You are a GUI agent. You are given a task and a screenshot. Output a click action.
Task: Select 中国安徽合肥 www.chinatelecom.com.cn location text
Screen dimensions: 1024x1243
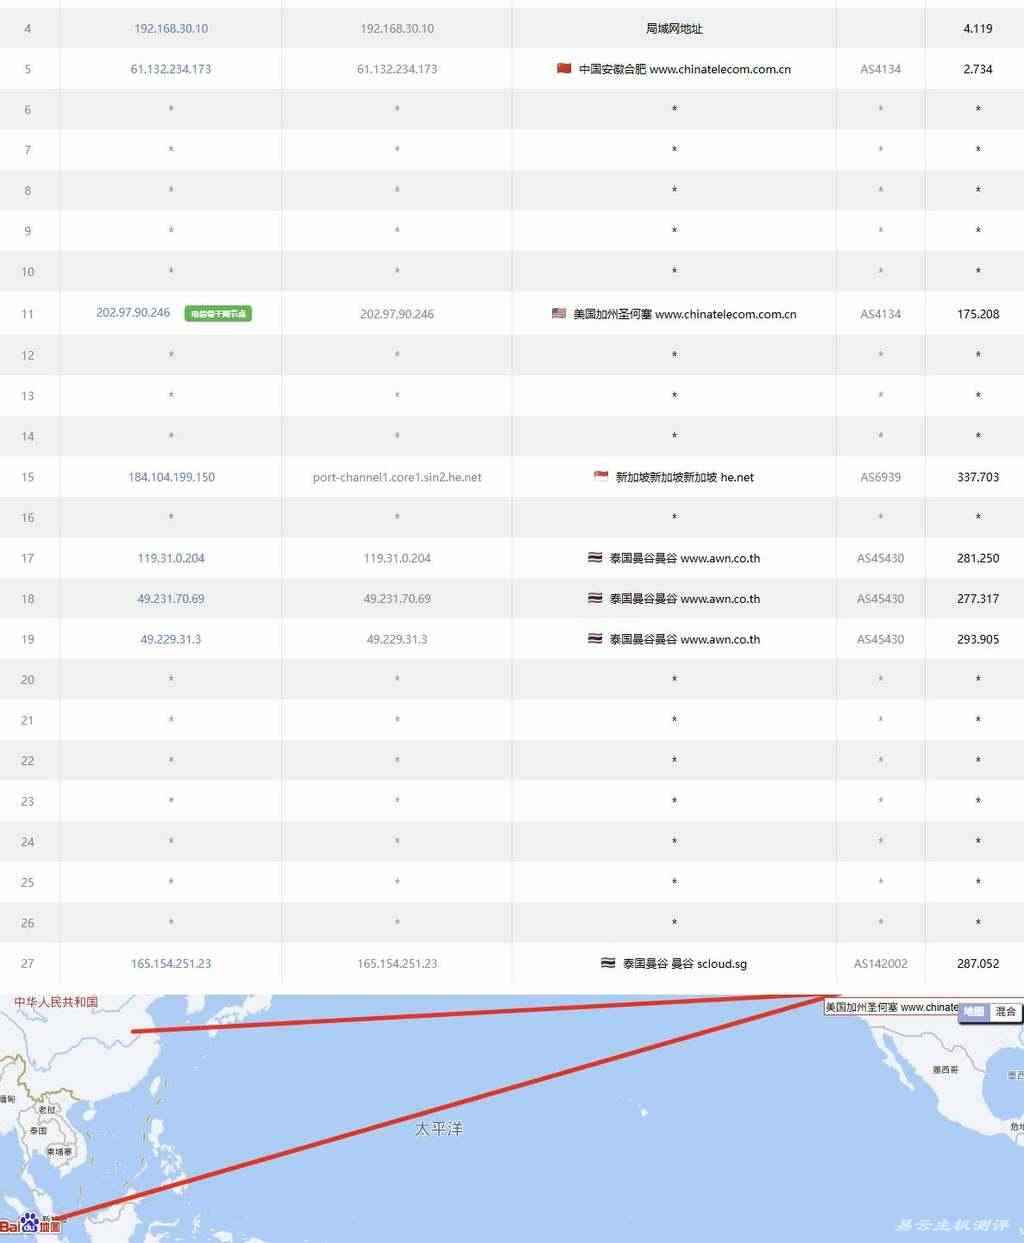(685, 69)
